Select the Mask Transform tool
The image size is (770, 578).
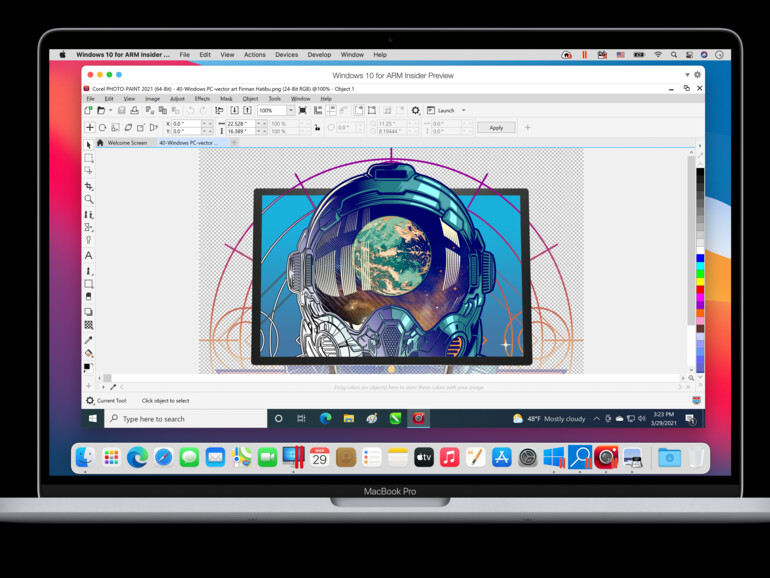click(x=88, y=170)
